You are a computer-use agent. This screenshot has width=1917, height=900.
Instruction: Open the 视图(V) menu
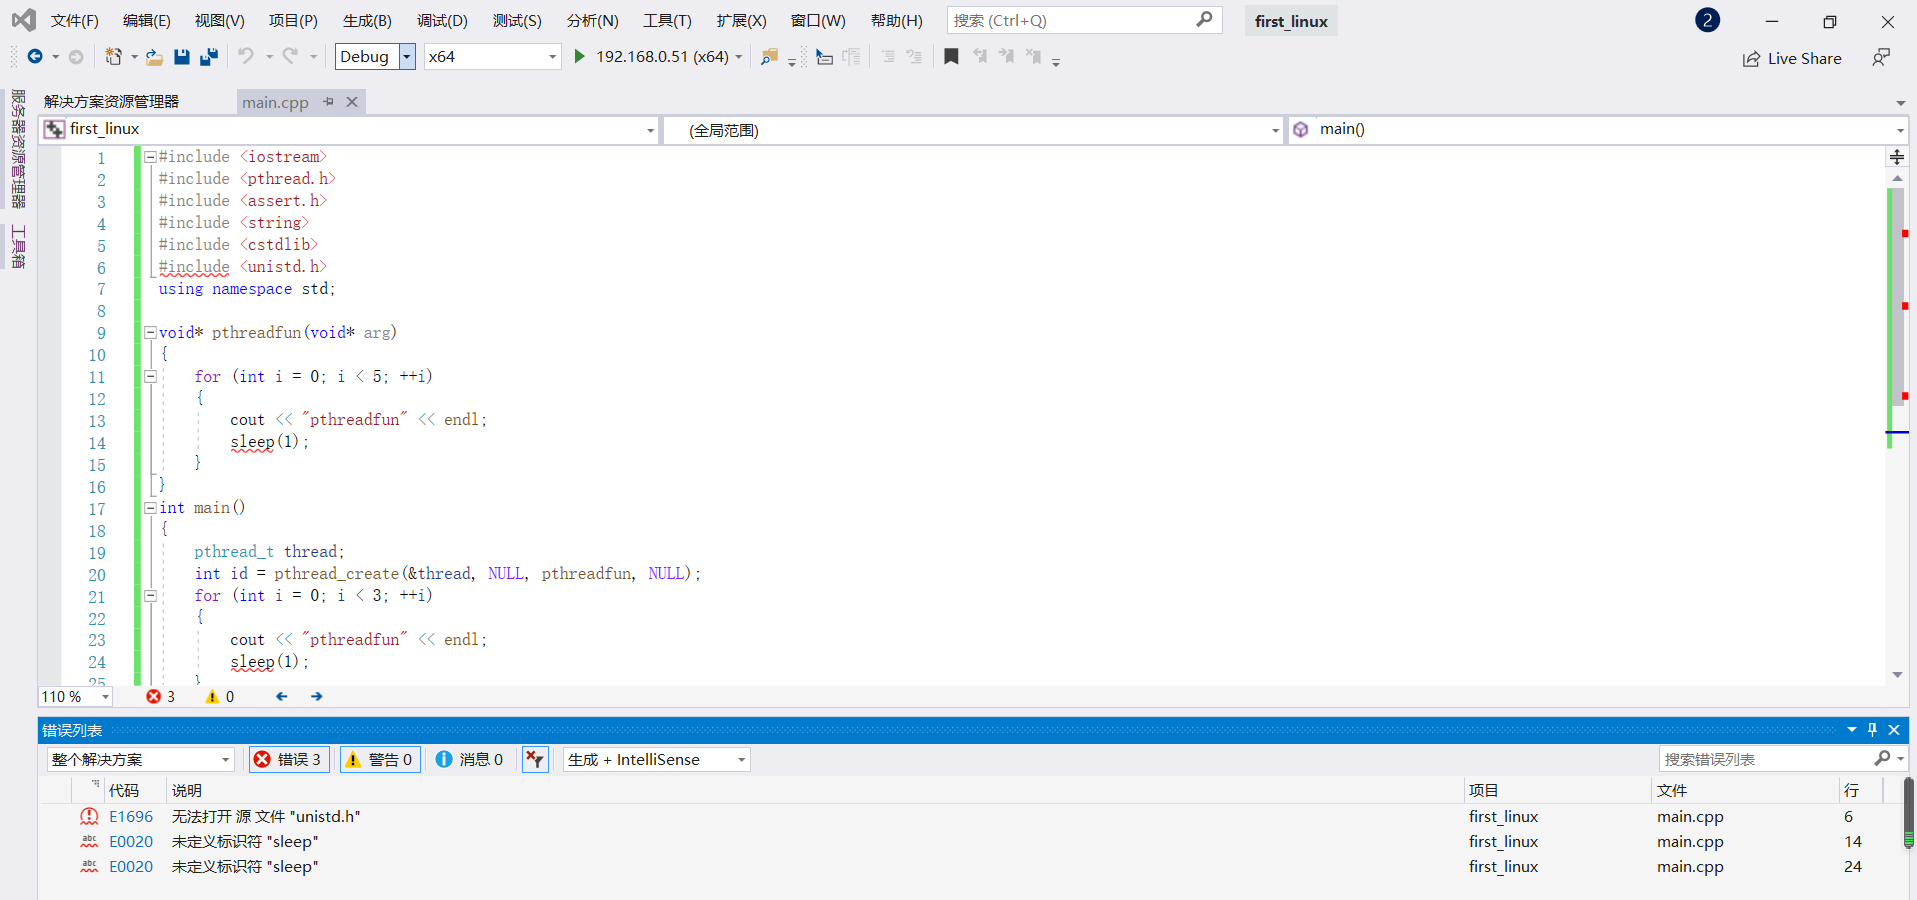coord(219,21)
